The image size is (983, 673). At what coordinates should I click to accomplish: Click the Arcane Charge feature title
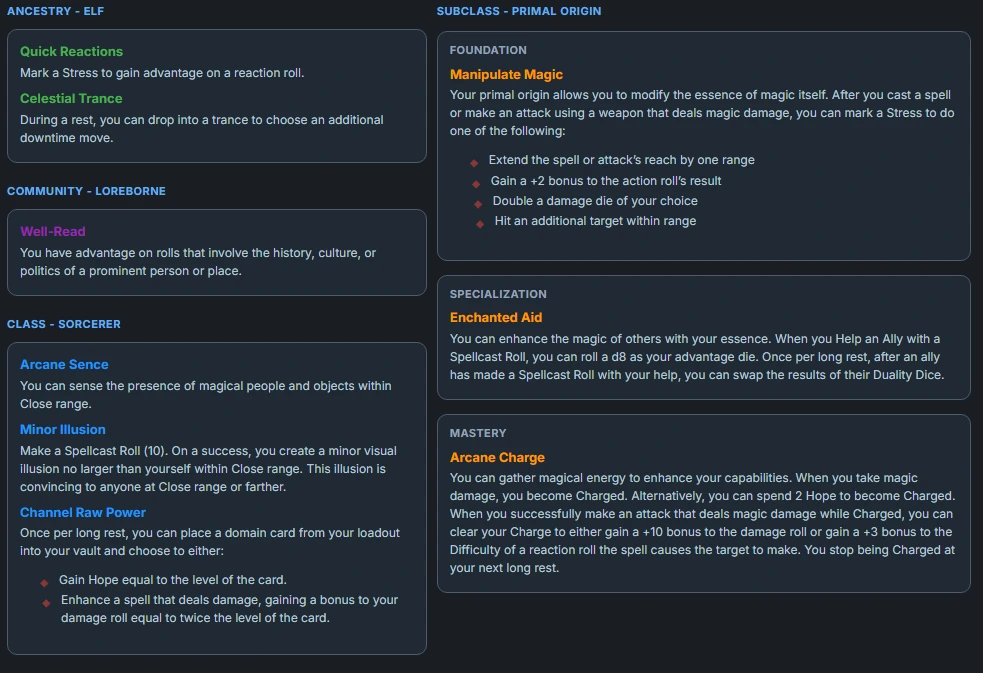(x=497, y=457)
